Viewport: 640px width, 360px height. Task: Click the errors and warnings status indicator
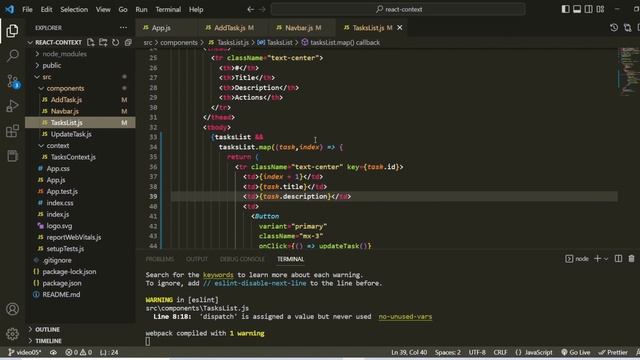(x=78, y=352)
